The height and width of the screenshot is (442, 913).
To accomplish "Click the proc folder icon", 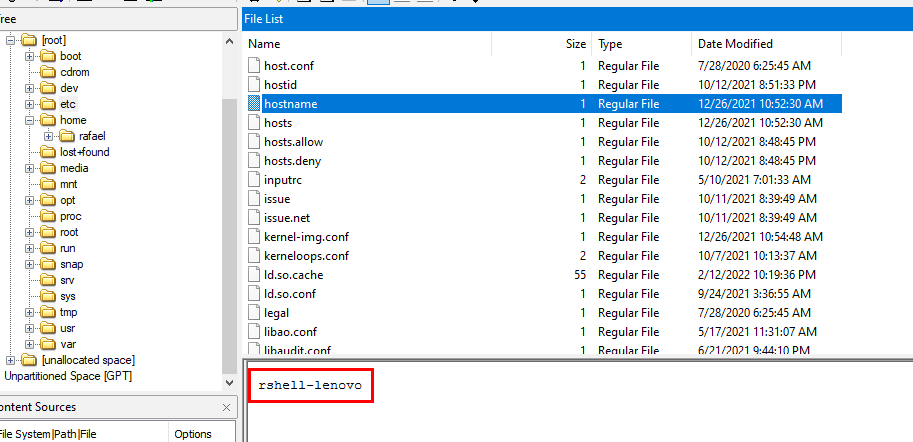I will [48, 216].
